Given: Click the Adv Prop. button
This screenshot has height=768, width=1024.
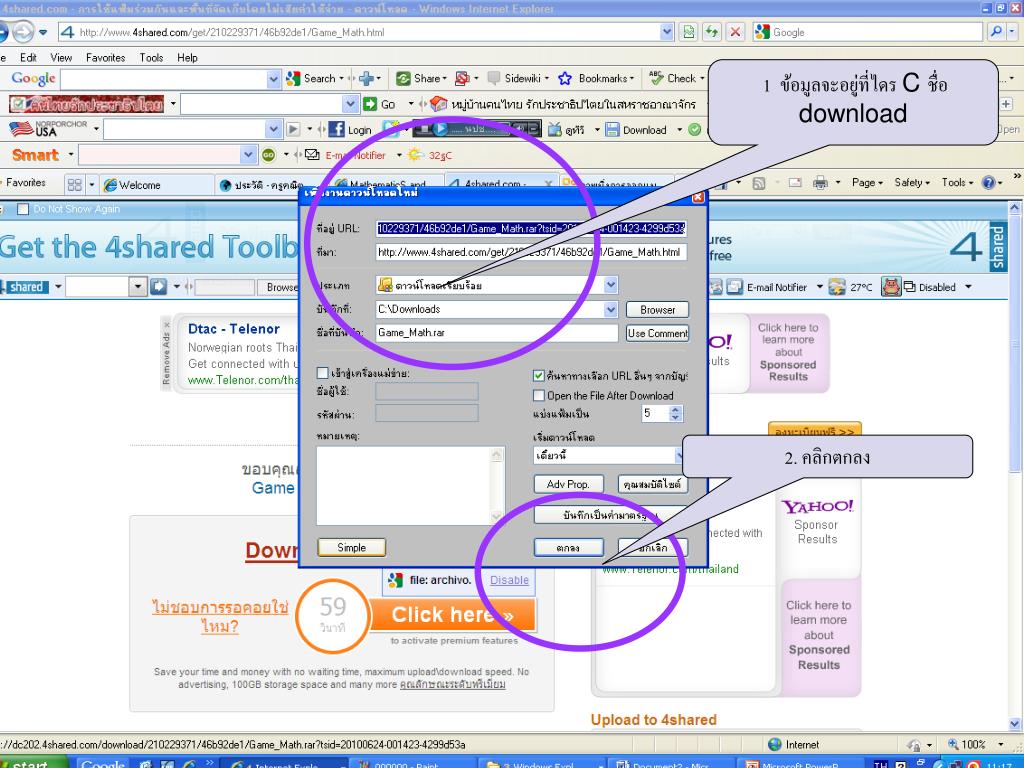Looking at the screenshot, I should tap(568, 484).
